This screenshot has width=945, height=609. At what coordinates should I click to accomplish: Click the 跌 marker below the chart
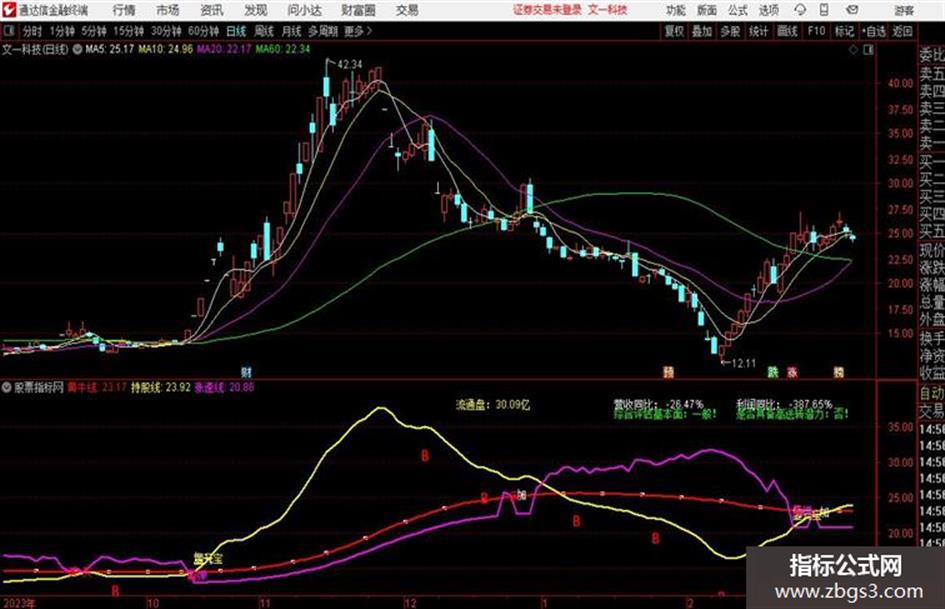(773, 372)
